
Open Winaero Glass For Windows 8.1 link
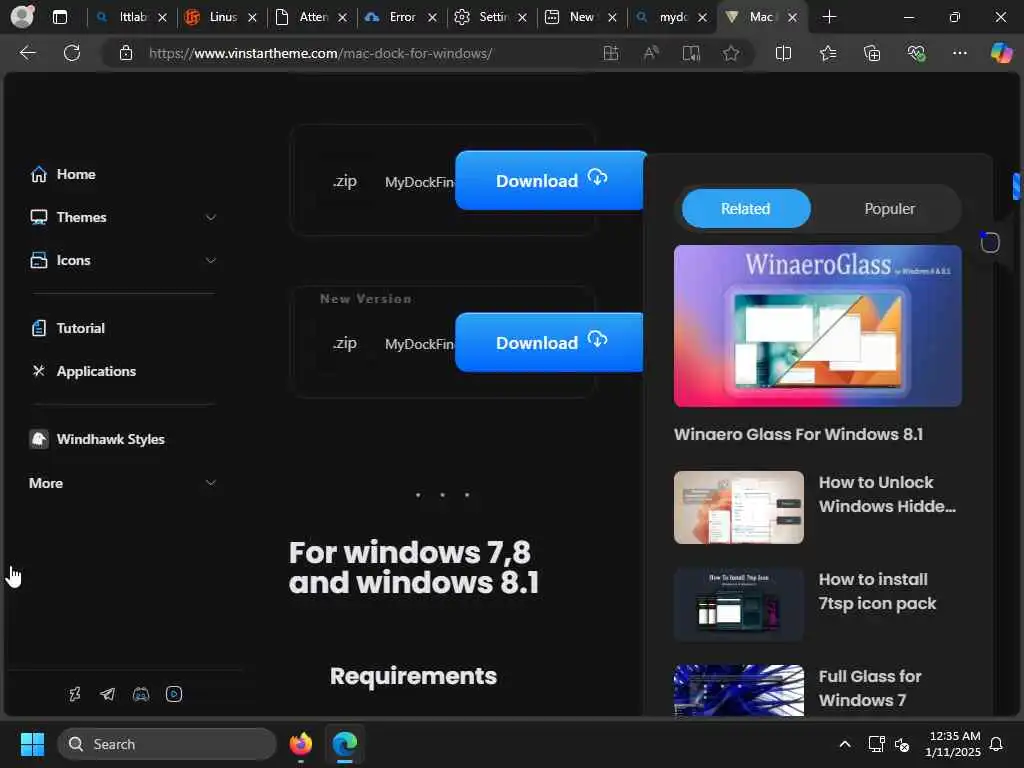[x=798, y=434]
